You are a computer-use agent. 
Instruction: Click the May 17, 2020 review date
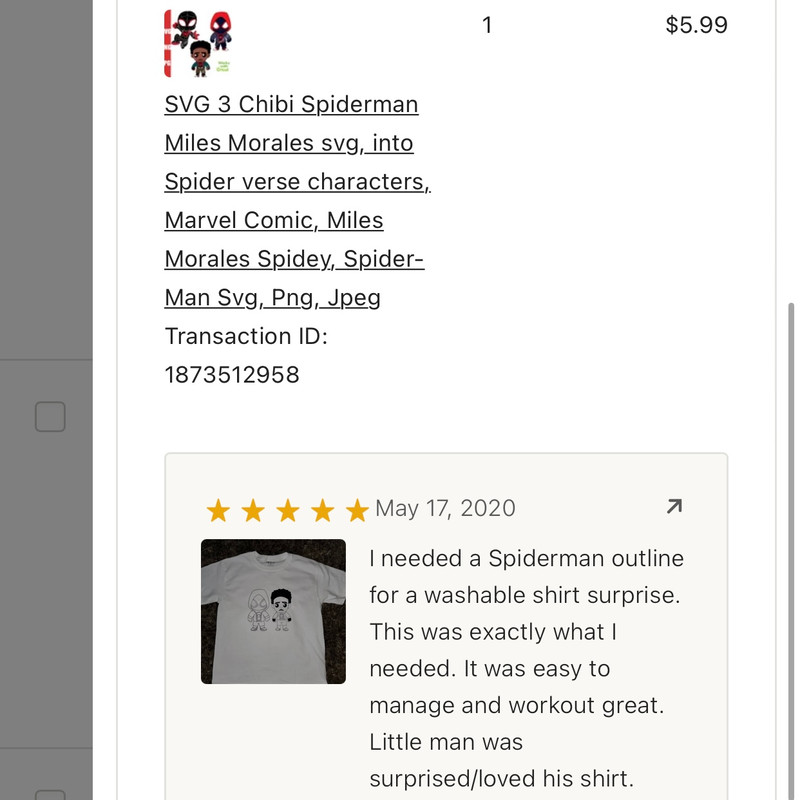pos(447,508)
